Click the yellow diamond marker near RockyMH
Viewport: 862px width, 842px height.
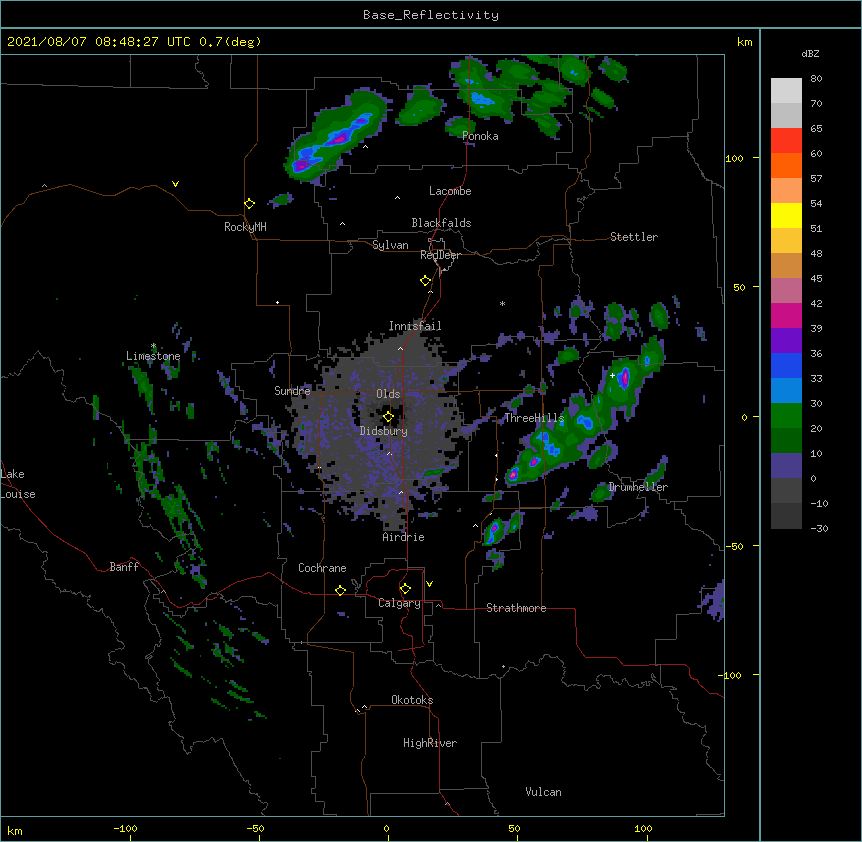pyautogui.click(x=250, y=204)
